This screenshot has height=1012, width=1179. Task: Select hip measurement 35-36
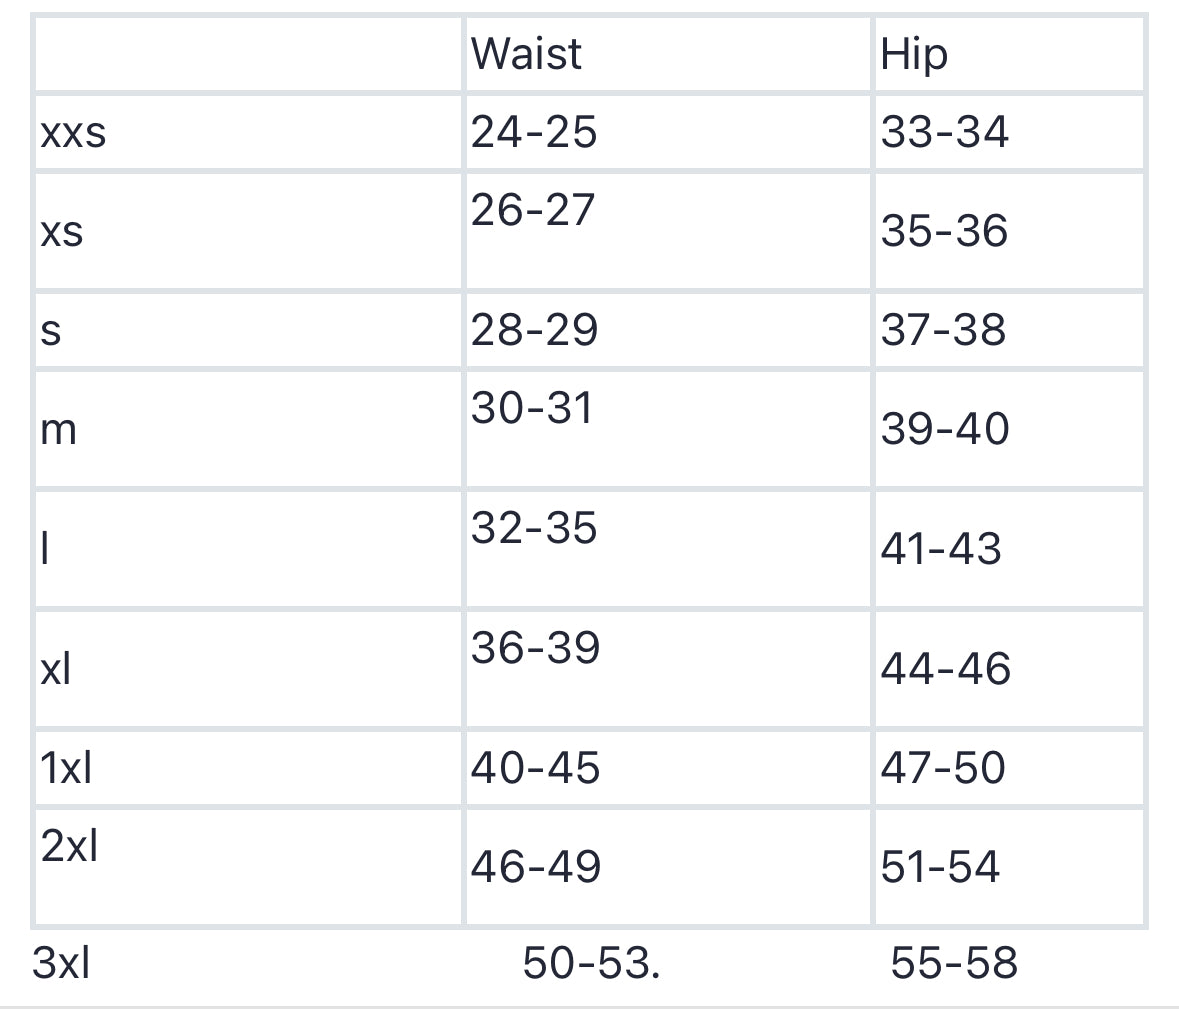point(944,231)
